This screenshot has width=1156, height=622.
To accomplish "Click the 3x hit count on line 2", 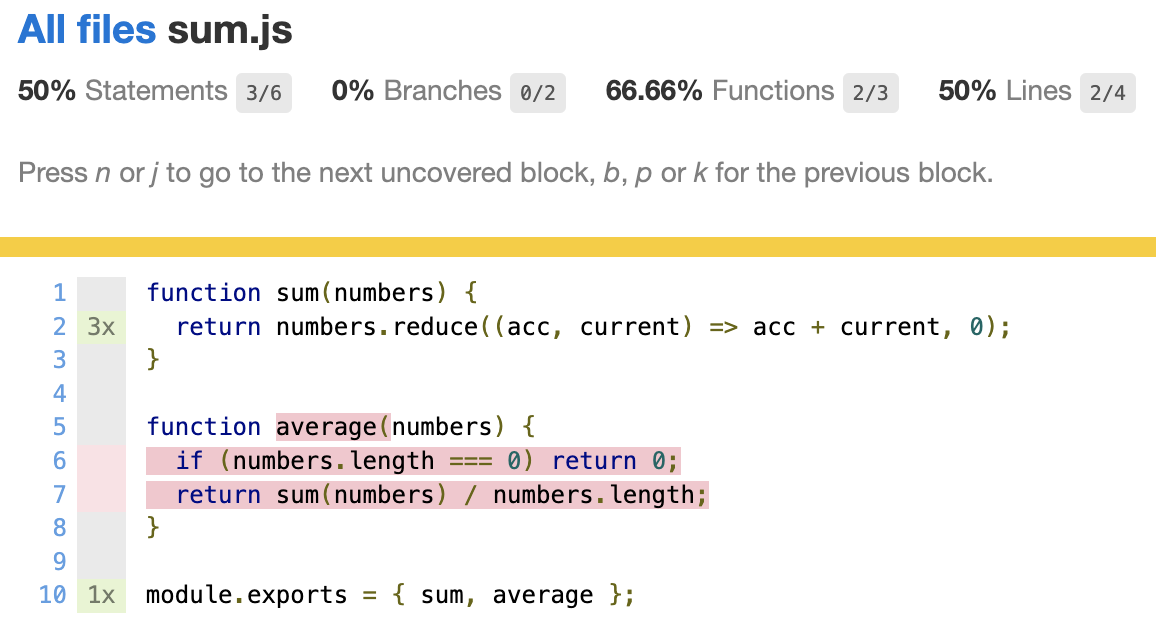I will (101, 327).
